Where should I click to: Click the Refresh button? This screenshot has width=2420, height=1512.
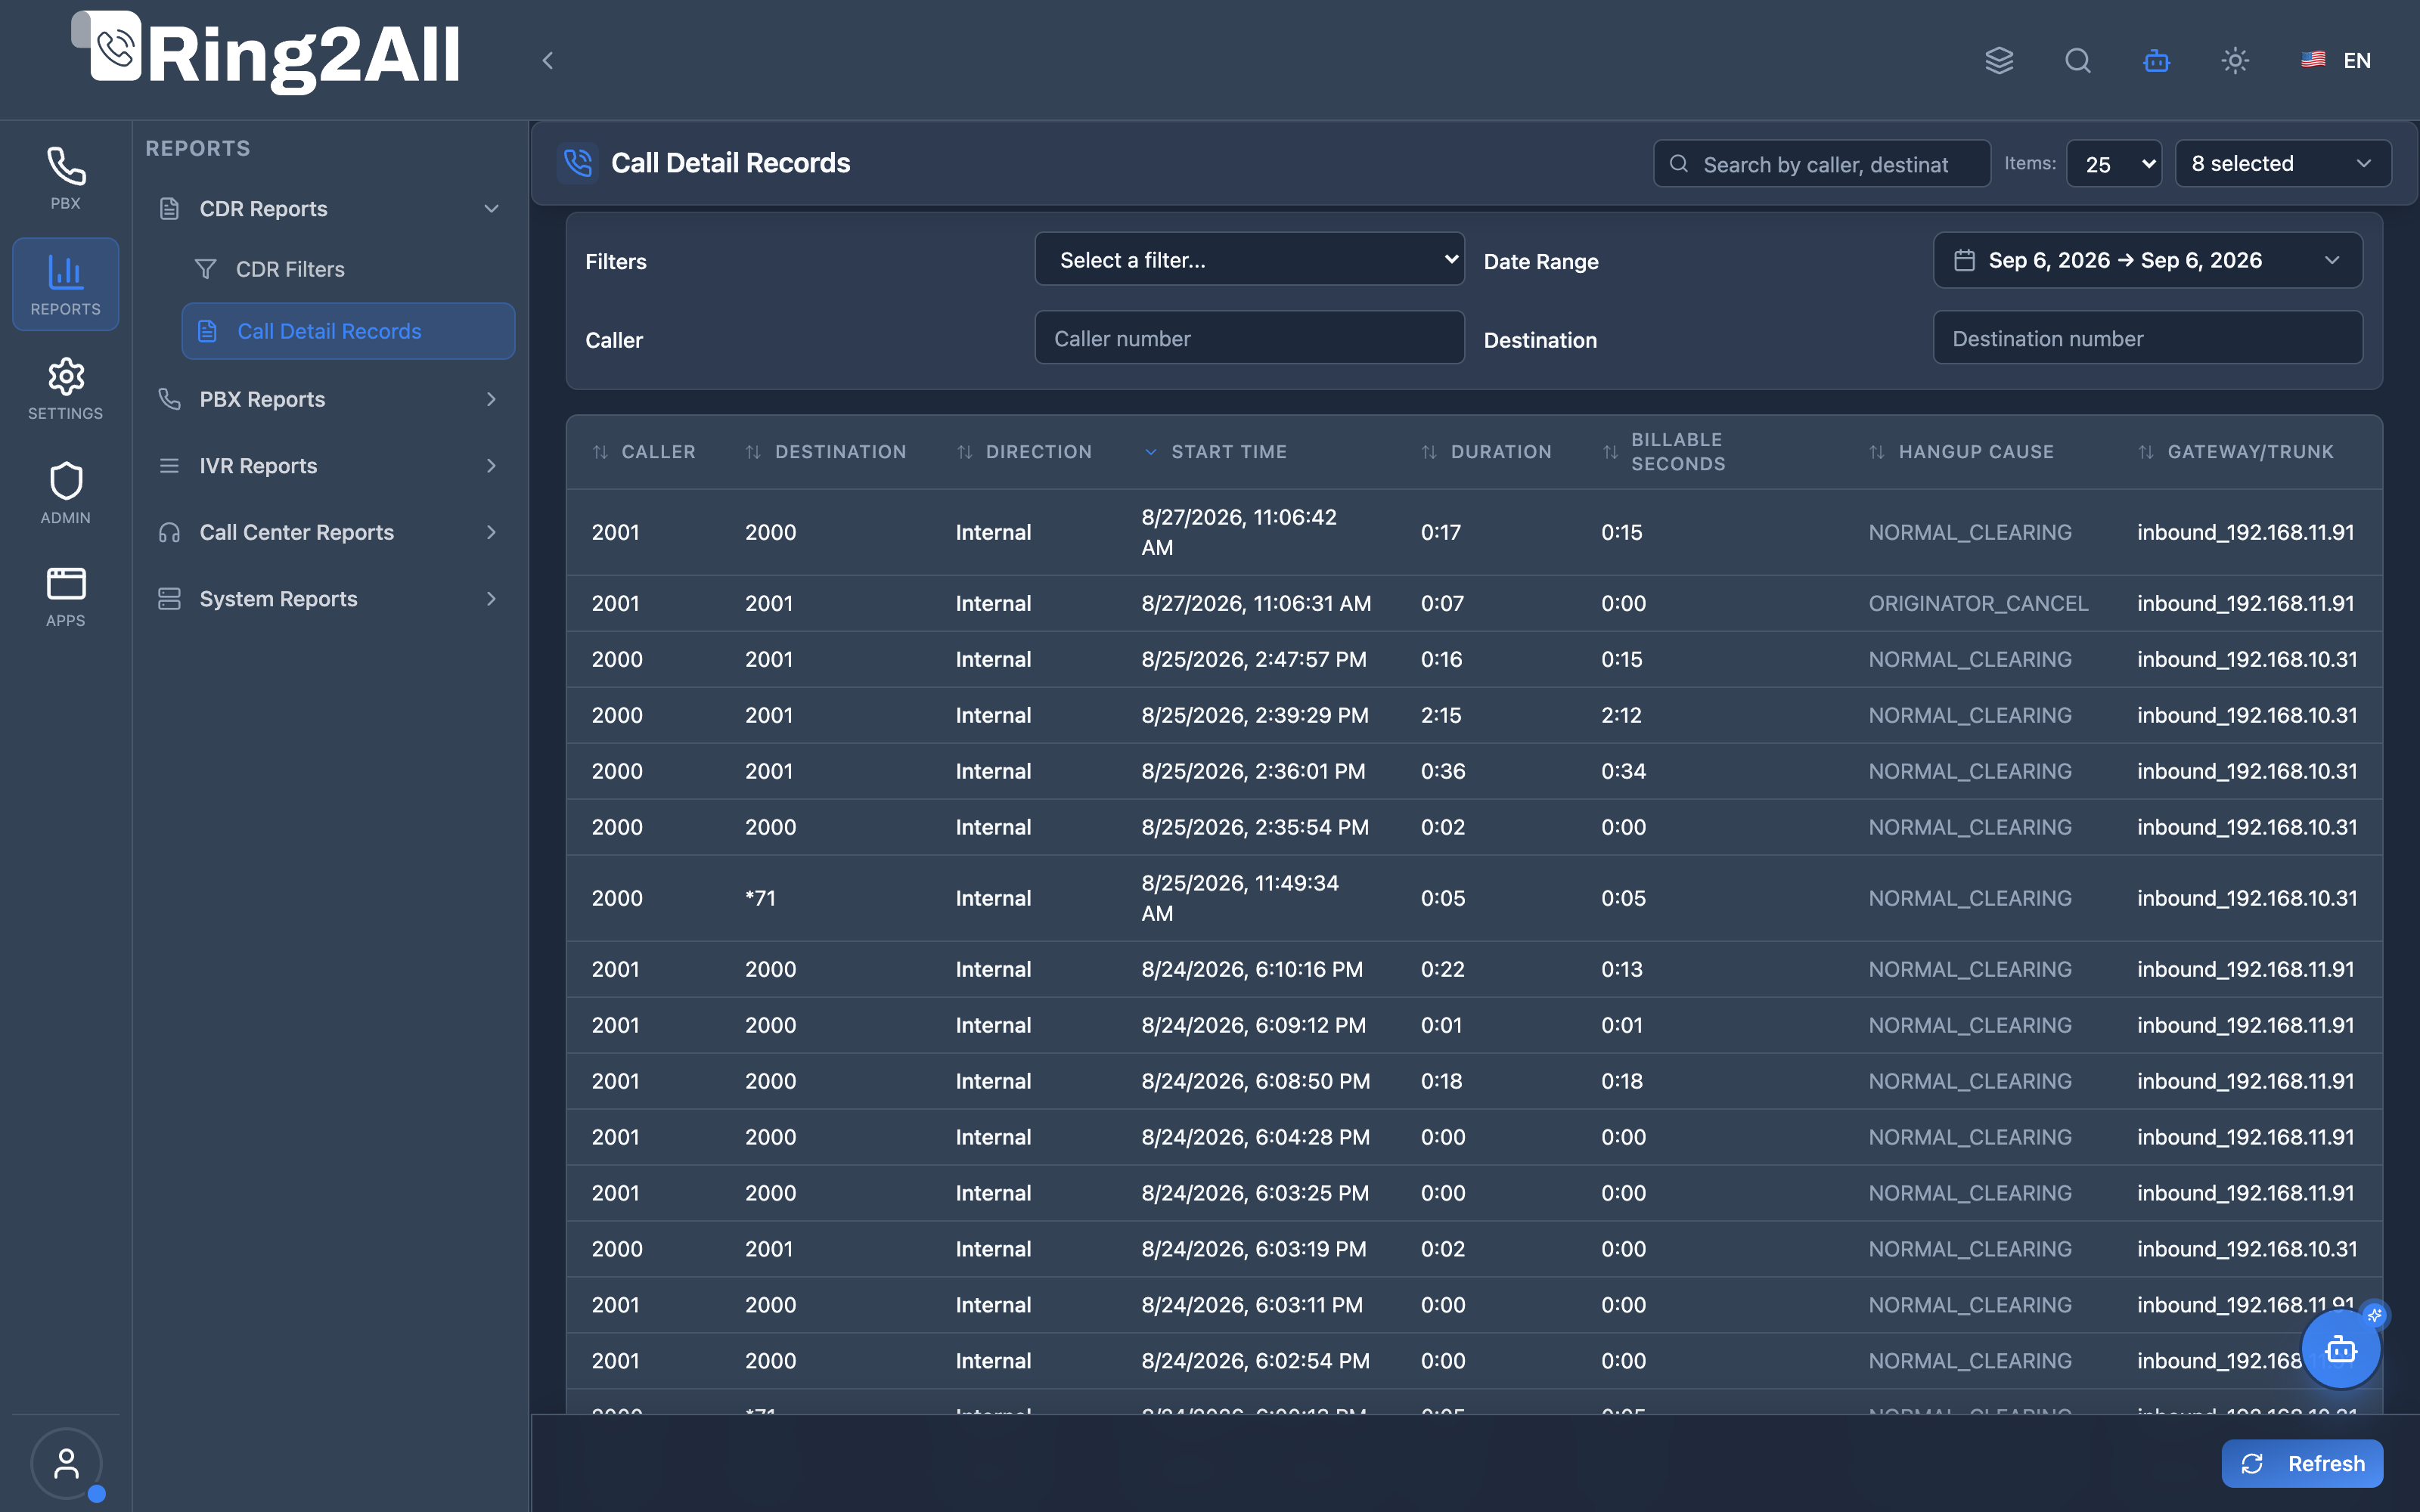[2302, 1463]
